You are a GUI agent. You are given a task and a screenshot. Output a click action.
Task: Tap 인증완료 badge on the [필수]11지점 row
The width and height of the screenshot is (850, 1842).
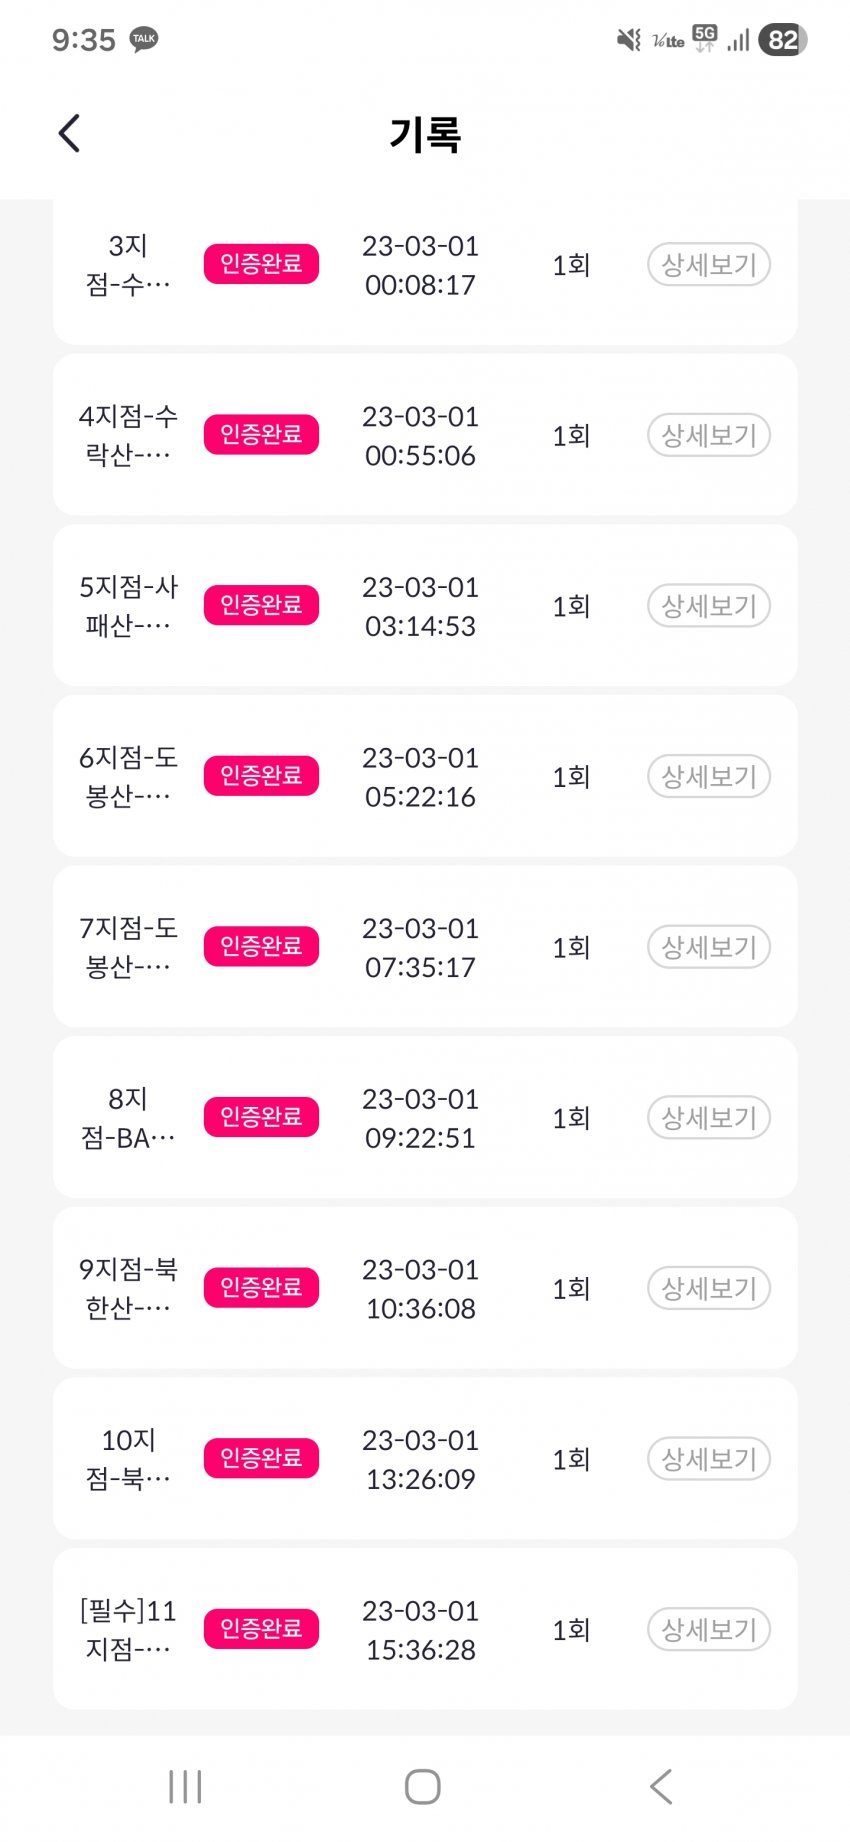pos(261,1629)
